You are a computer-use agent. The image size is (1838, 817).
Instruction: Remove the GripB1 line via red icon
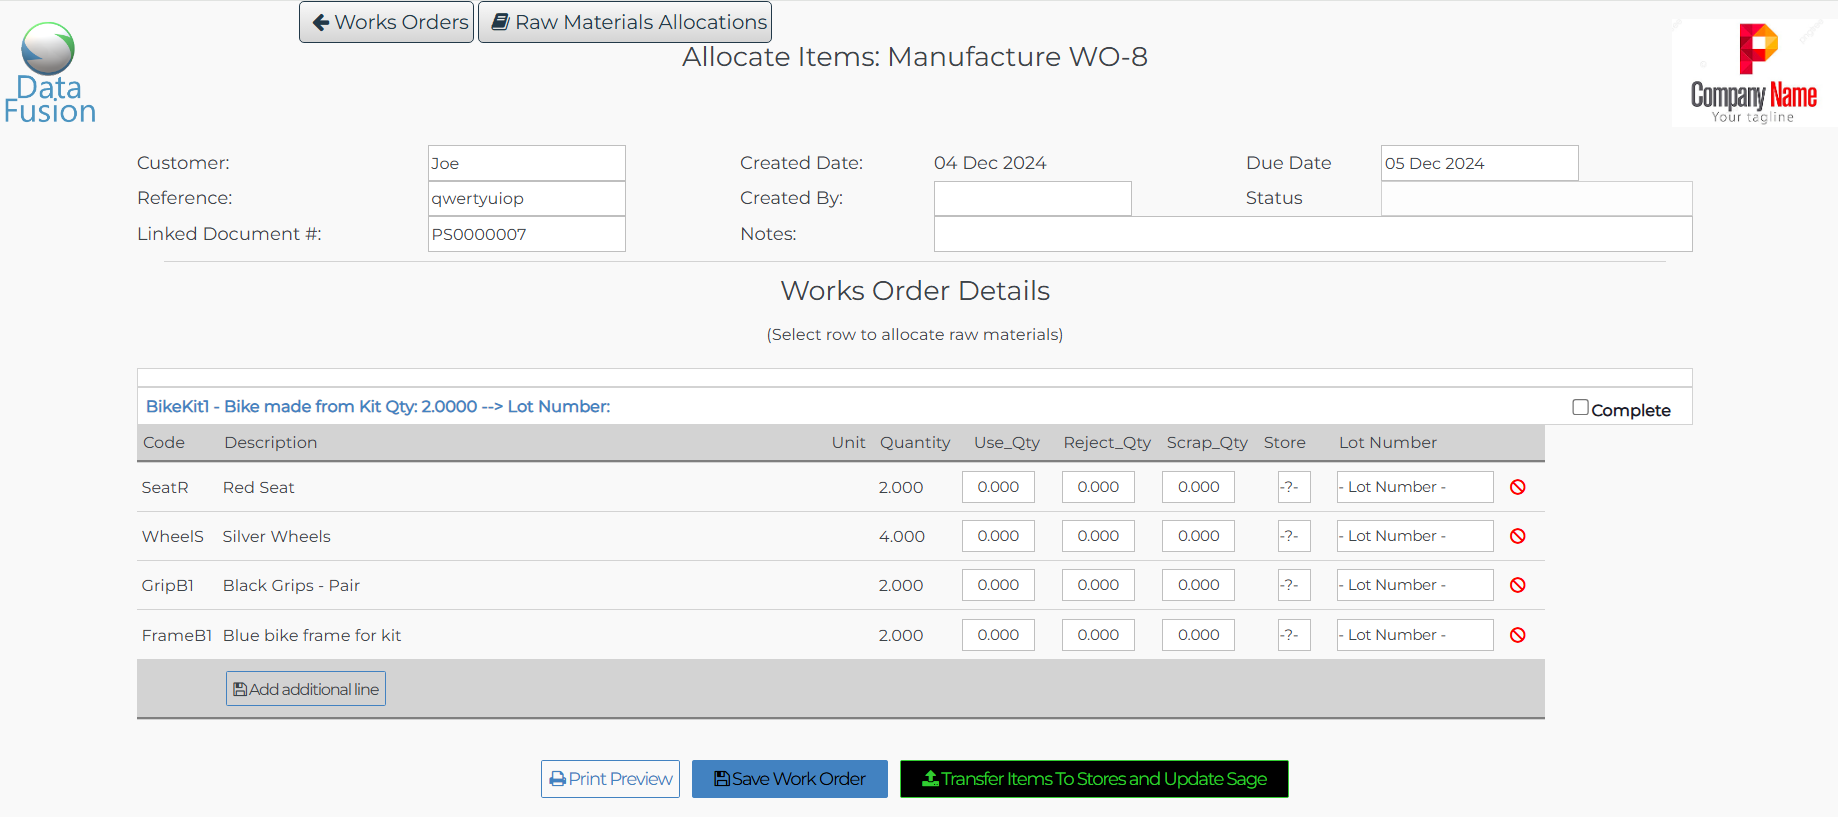pos(1517,585)
